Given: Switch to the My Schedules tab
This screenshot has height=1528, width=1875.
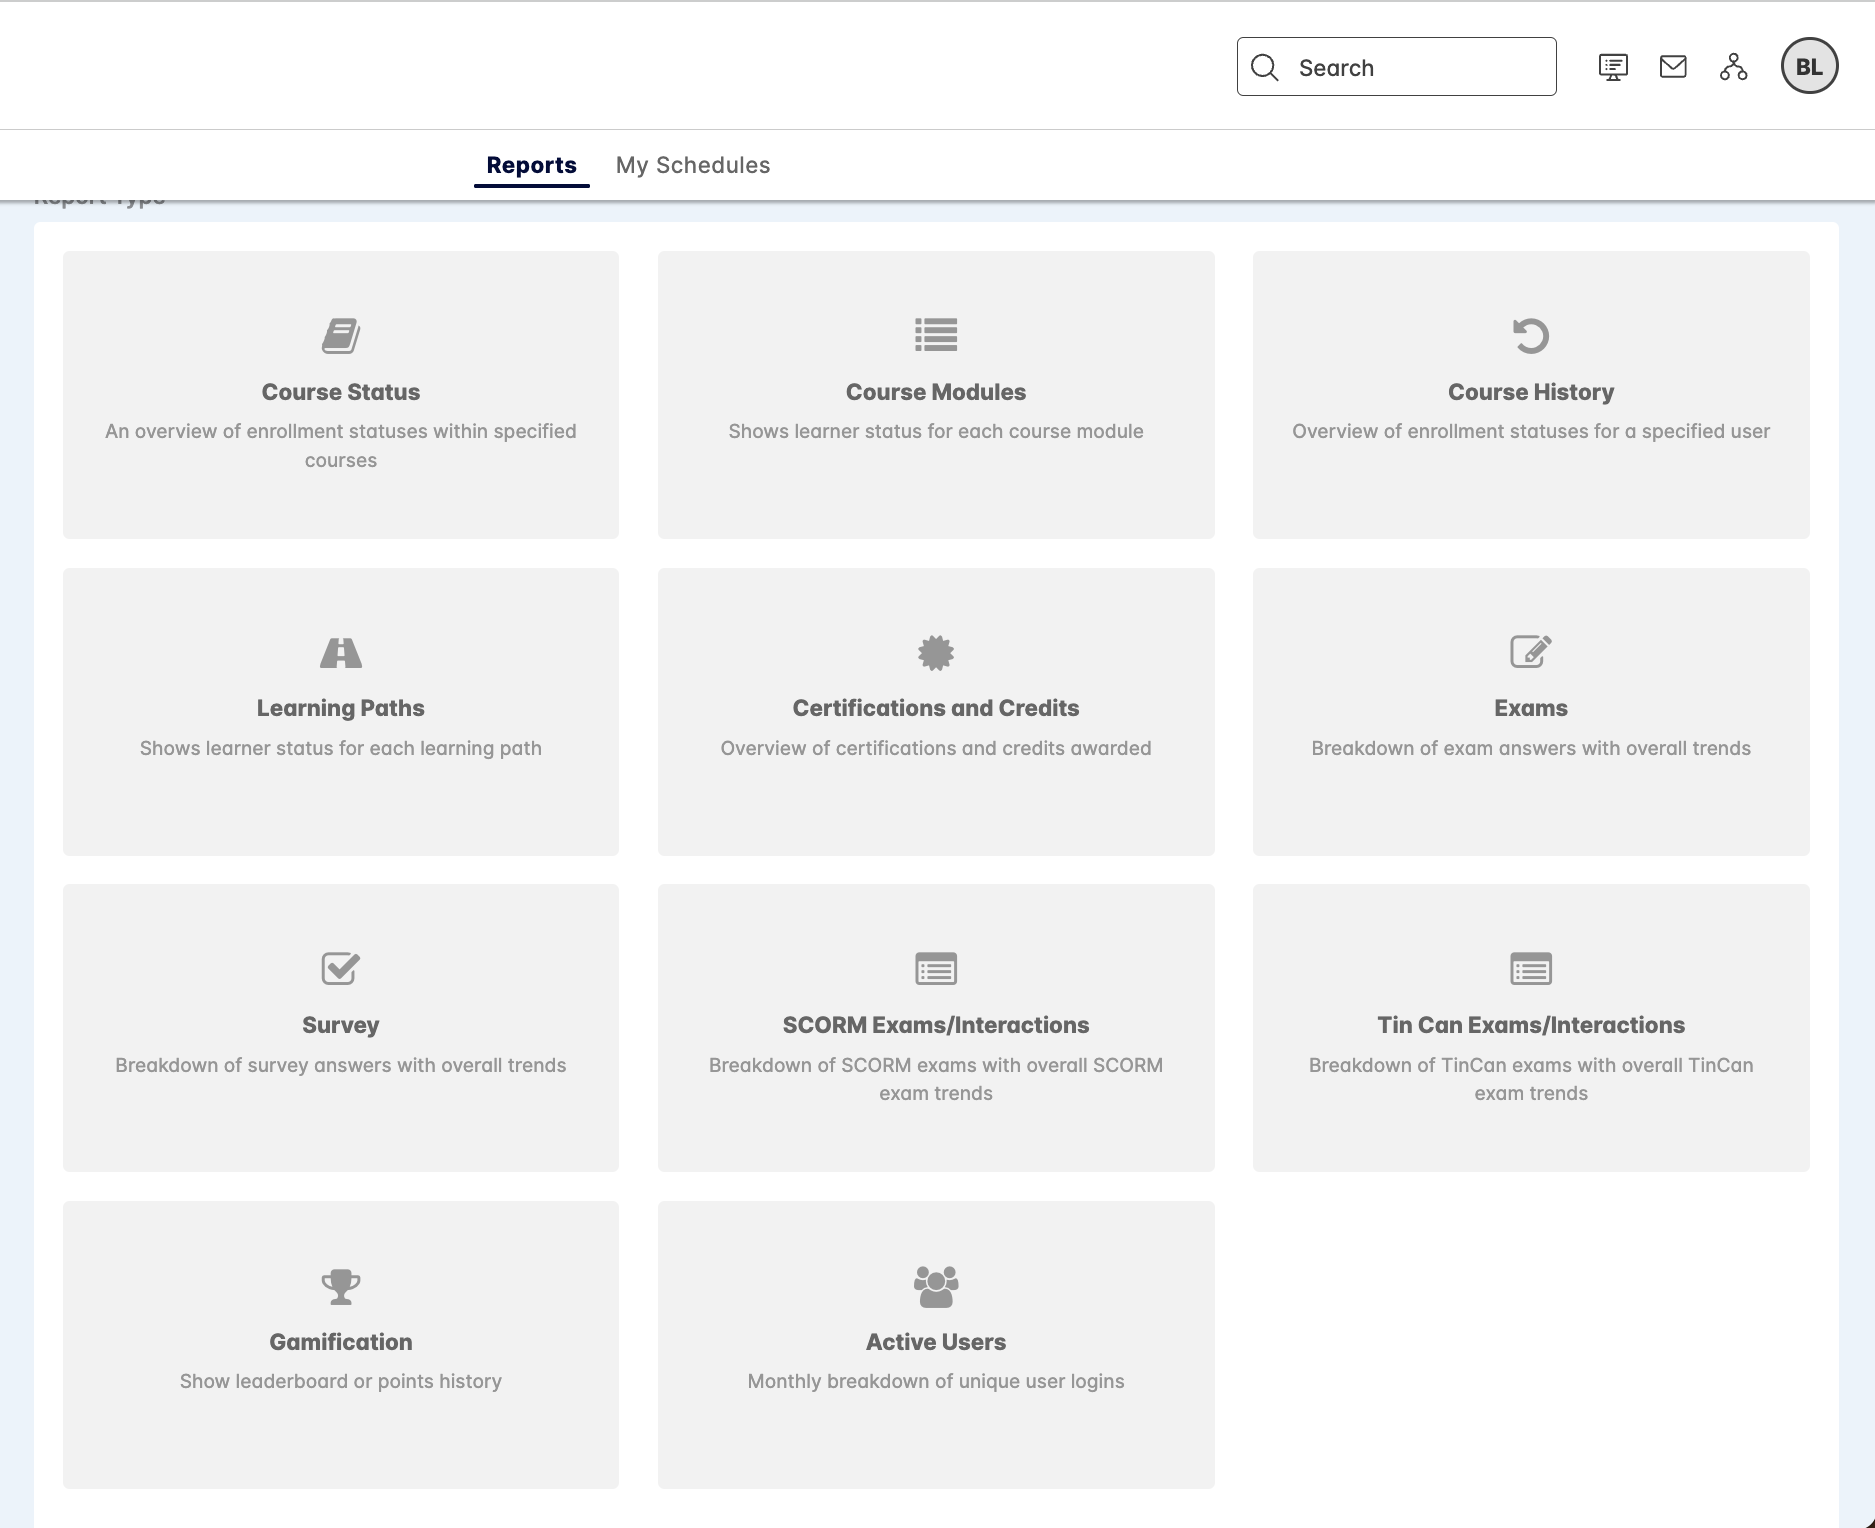Looking at the screenshot, I should pyautogui.click(x=694, y=164).
